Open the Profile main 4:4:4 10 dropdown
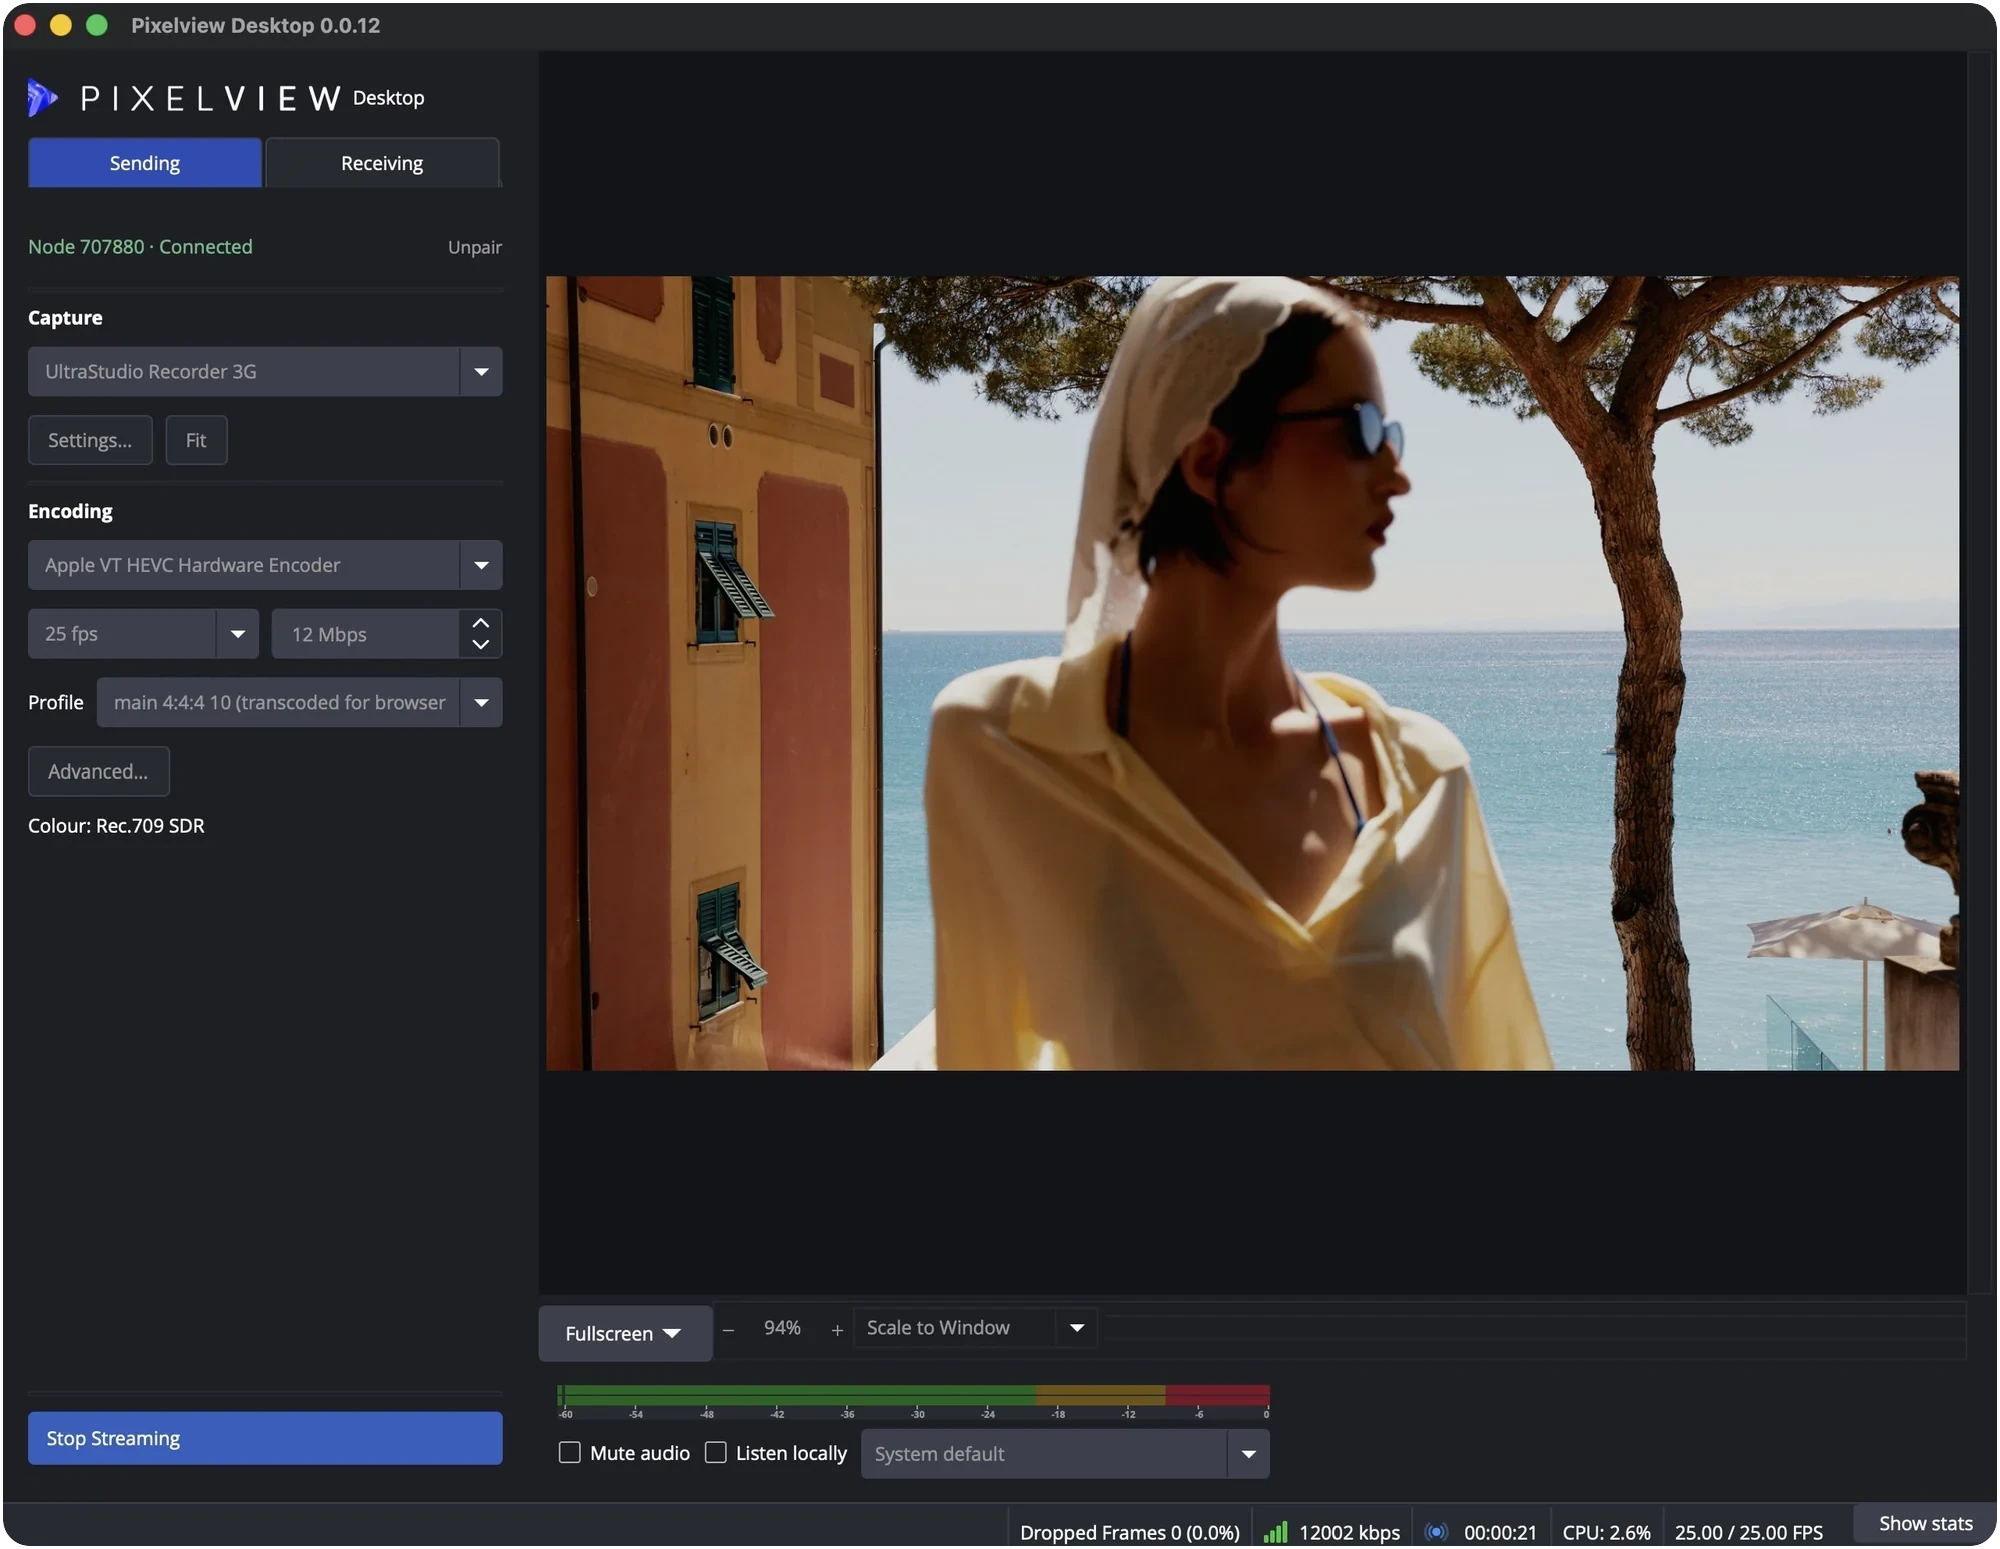 coord(300,702)
